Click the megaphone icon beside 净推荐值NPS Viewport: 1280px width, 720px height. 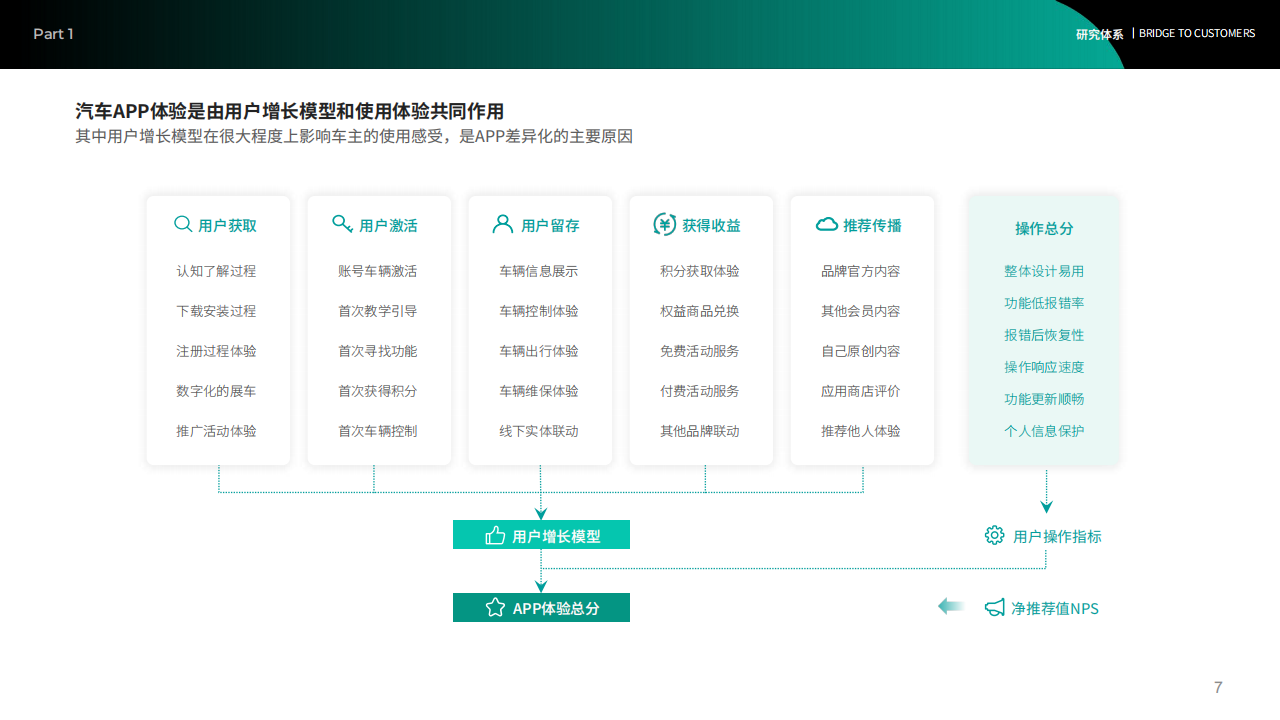point(995,607)
